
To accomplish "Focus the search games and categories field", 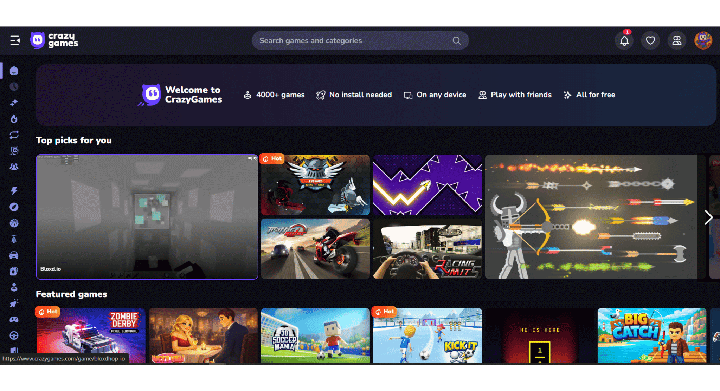I will [360, 40].
